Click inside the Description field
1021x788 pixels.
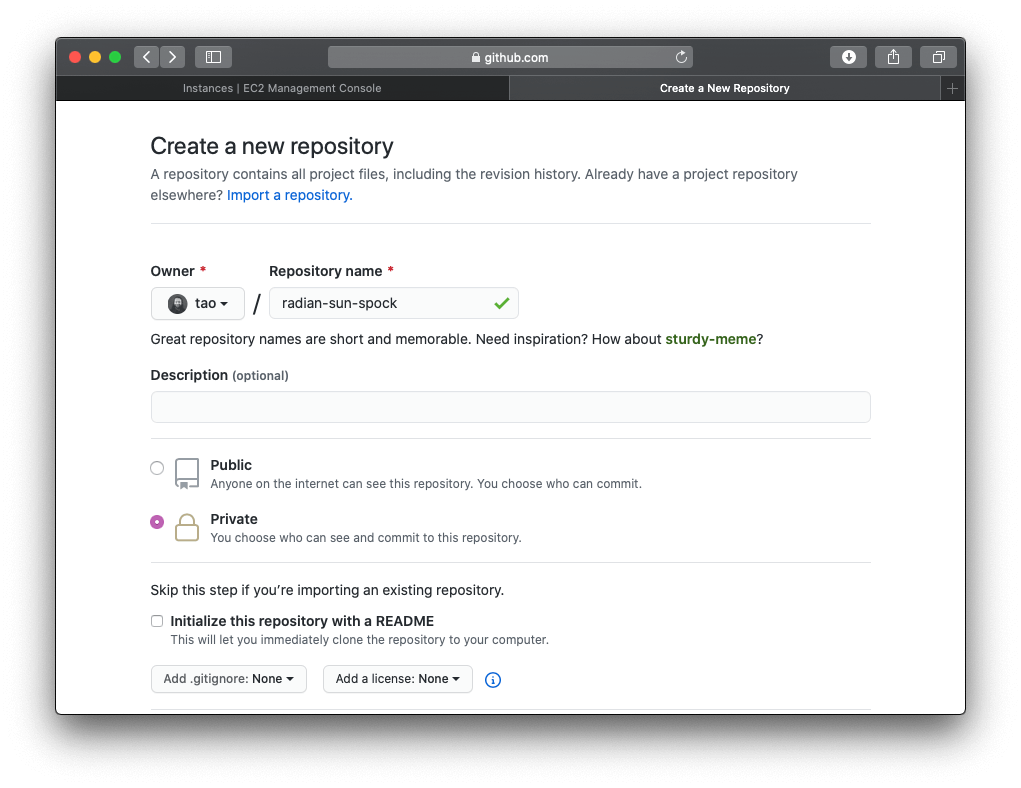510,406
